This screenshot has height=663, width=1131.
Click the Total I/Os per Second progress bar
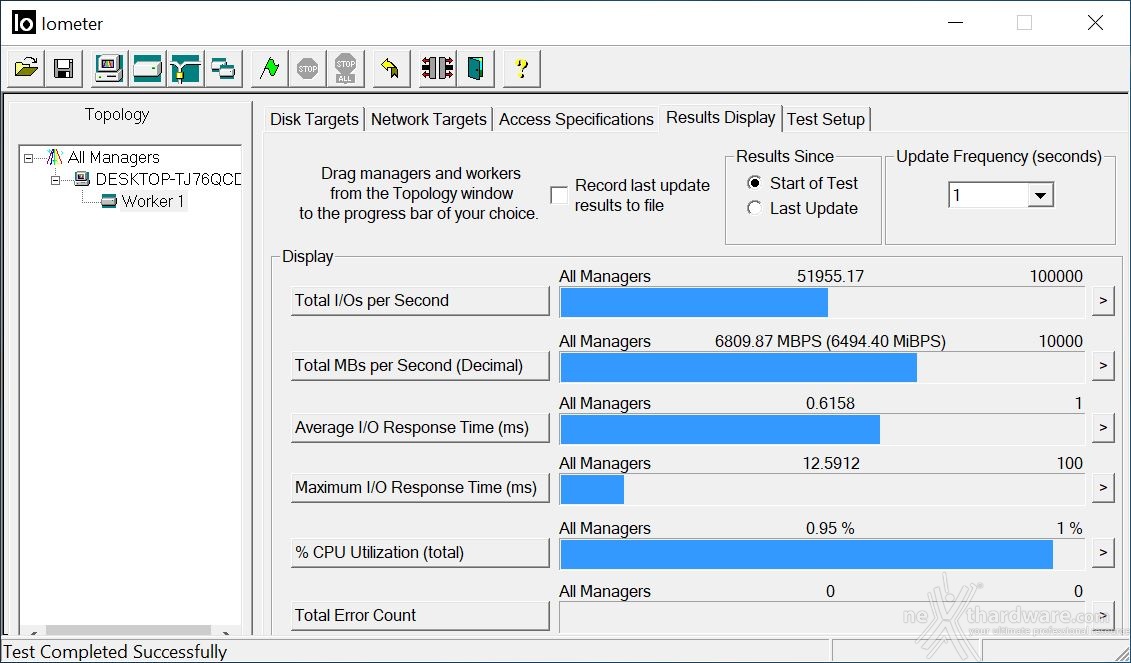[x=822, y=302]
